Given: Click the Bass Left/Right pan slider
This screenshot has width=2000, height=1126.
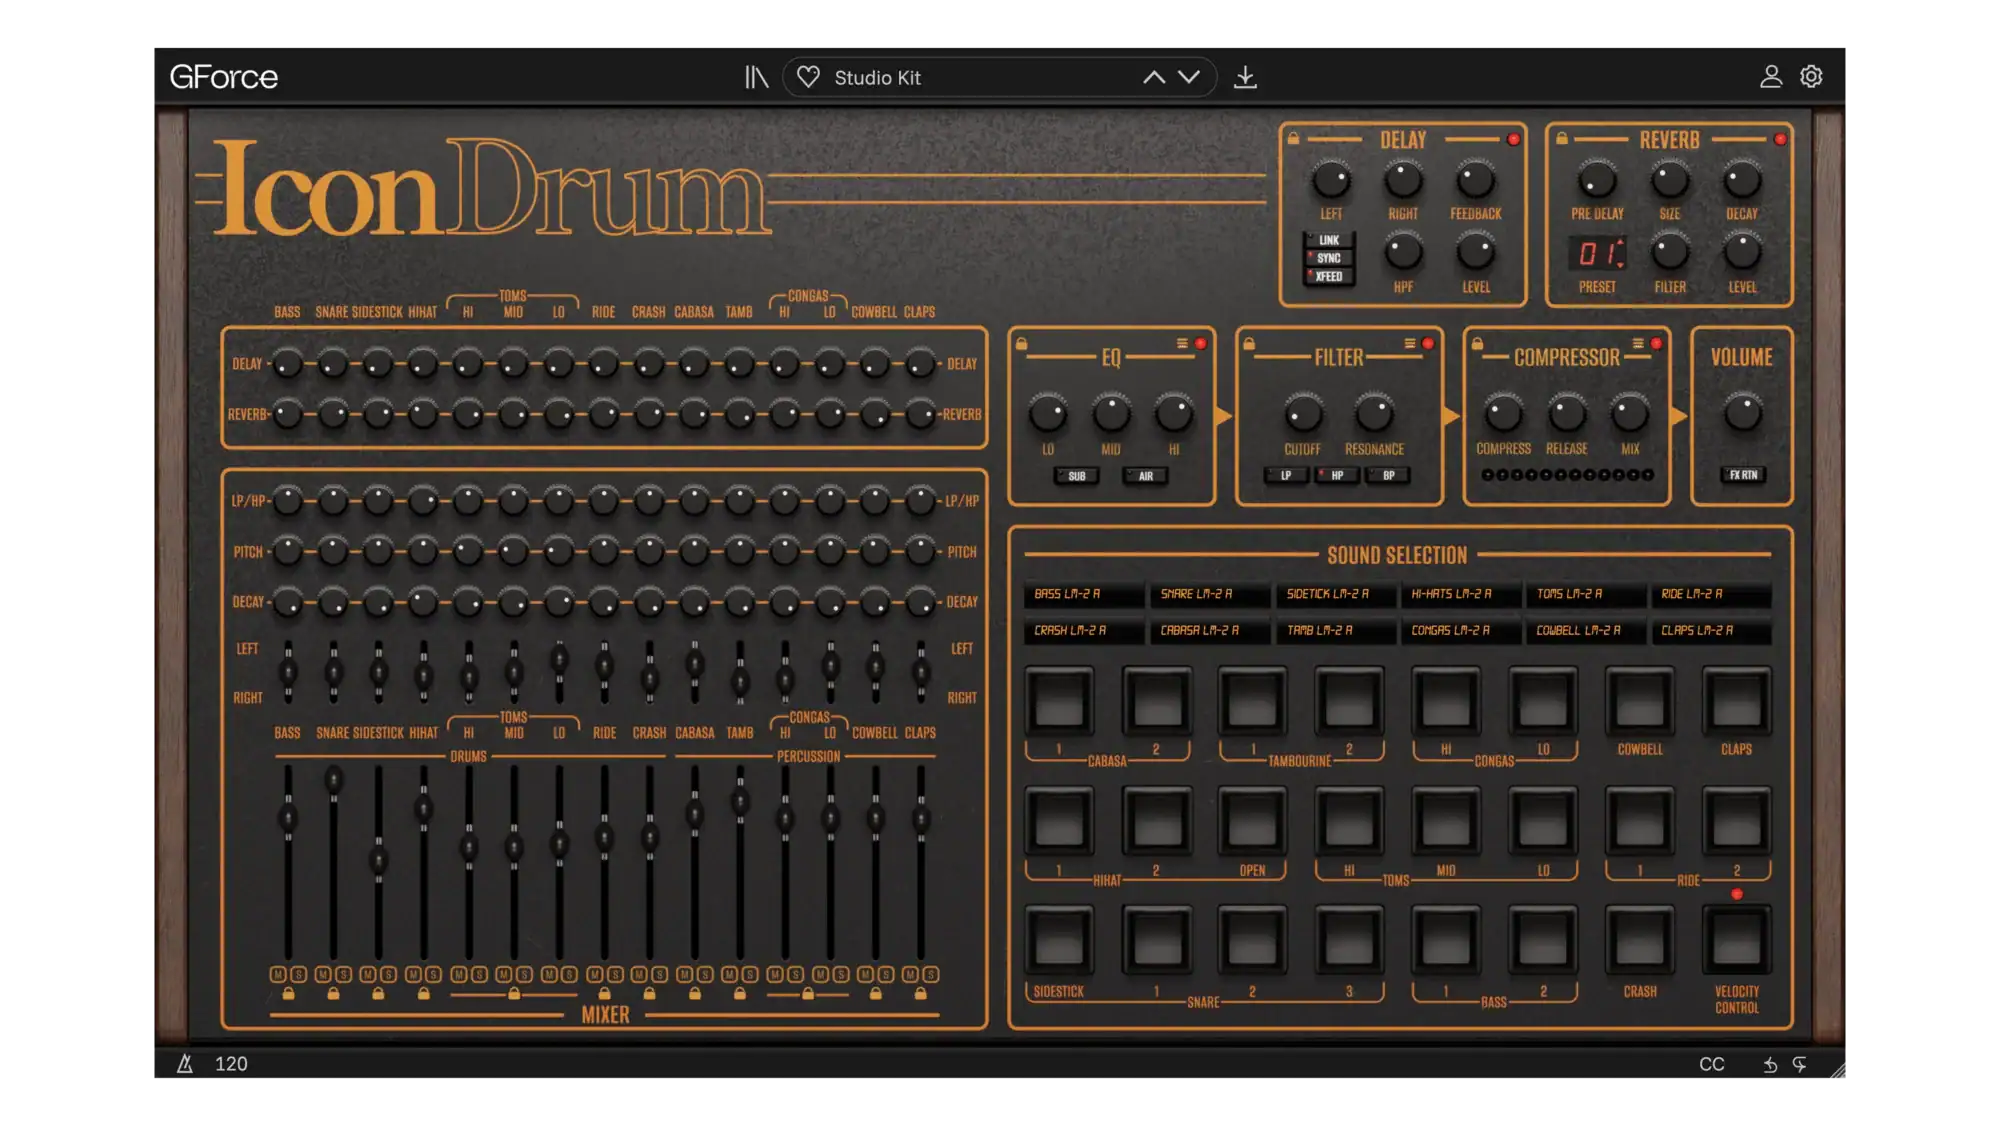Looking at the screenshot, I should point(288,672).
